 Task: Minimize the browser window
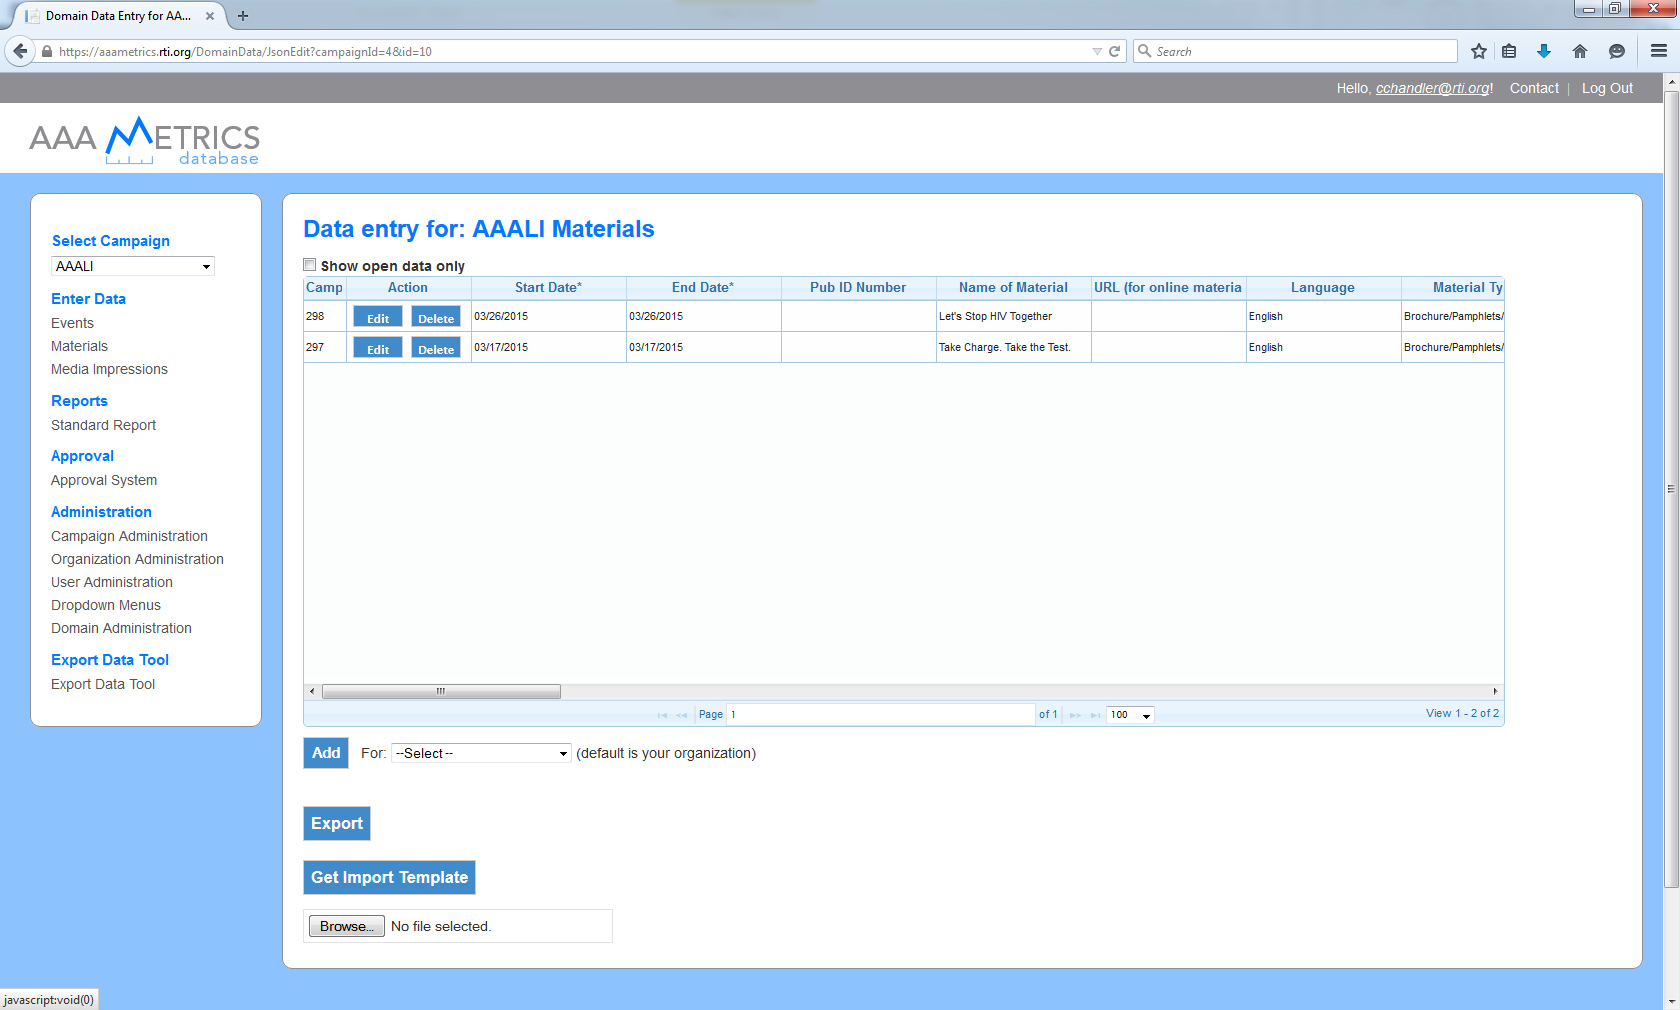coord(1588,9)
